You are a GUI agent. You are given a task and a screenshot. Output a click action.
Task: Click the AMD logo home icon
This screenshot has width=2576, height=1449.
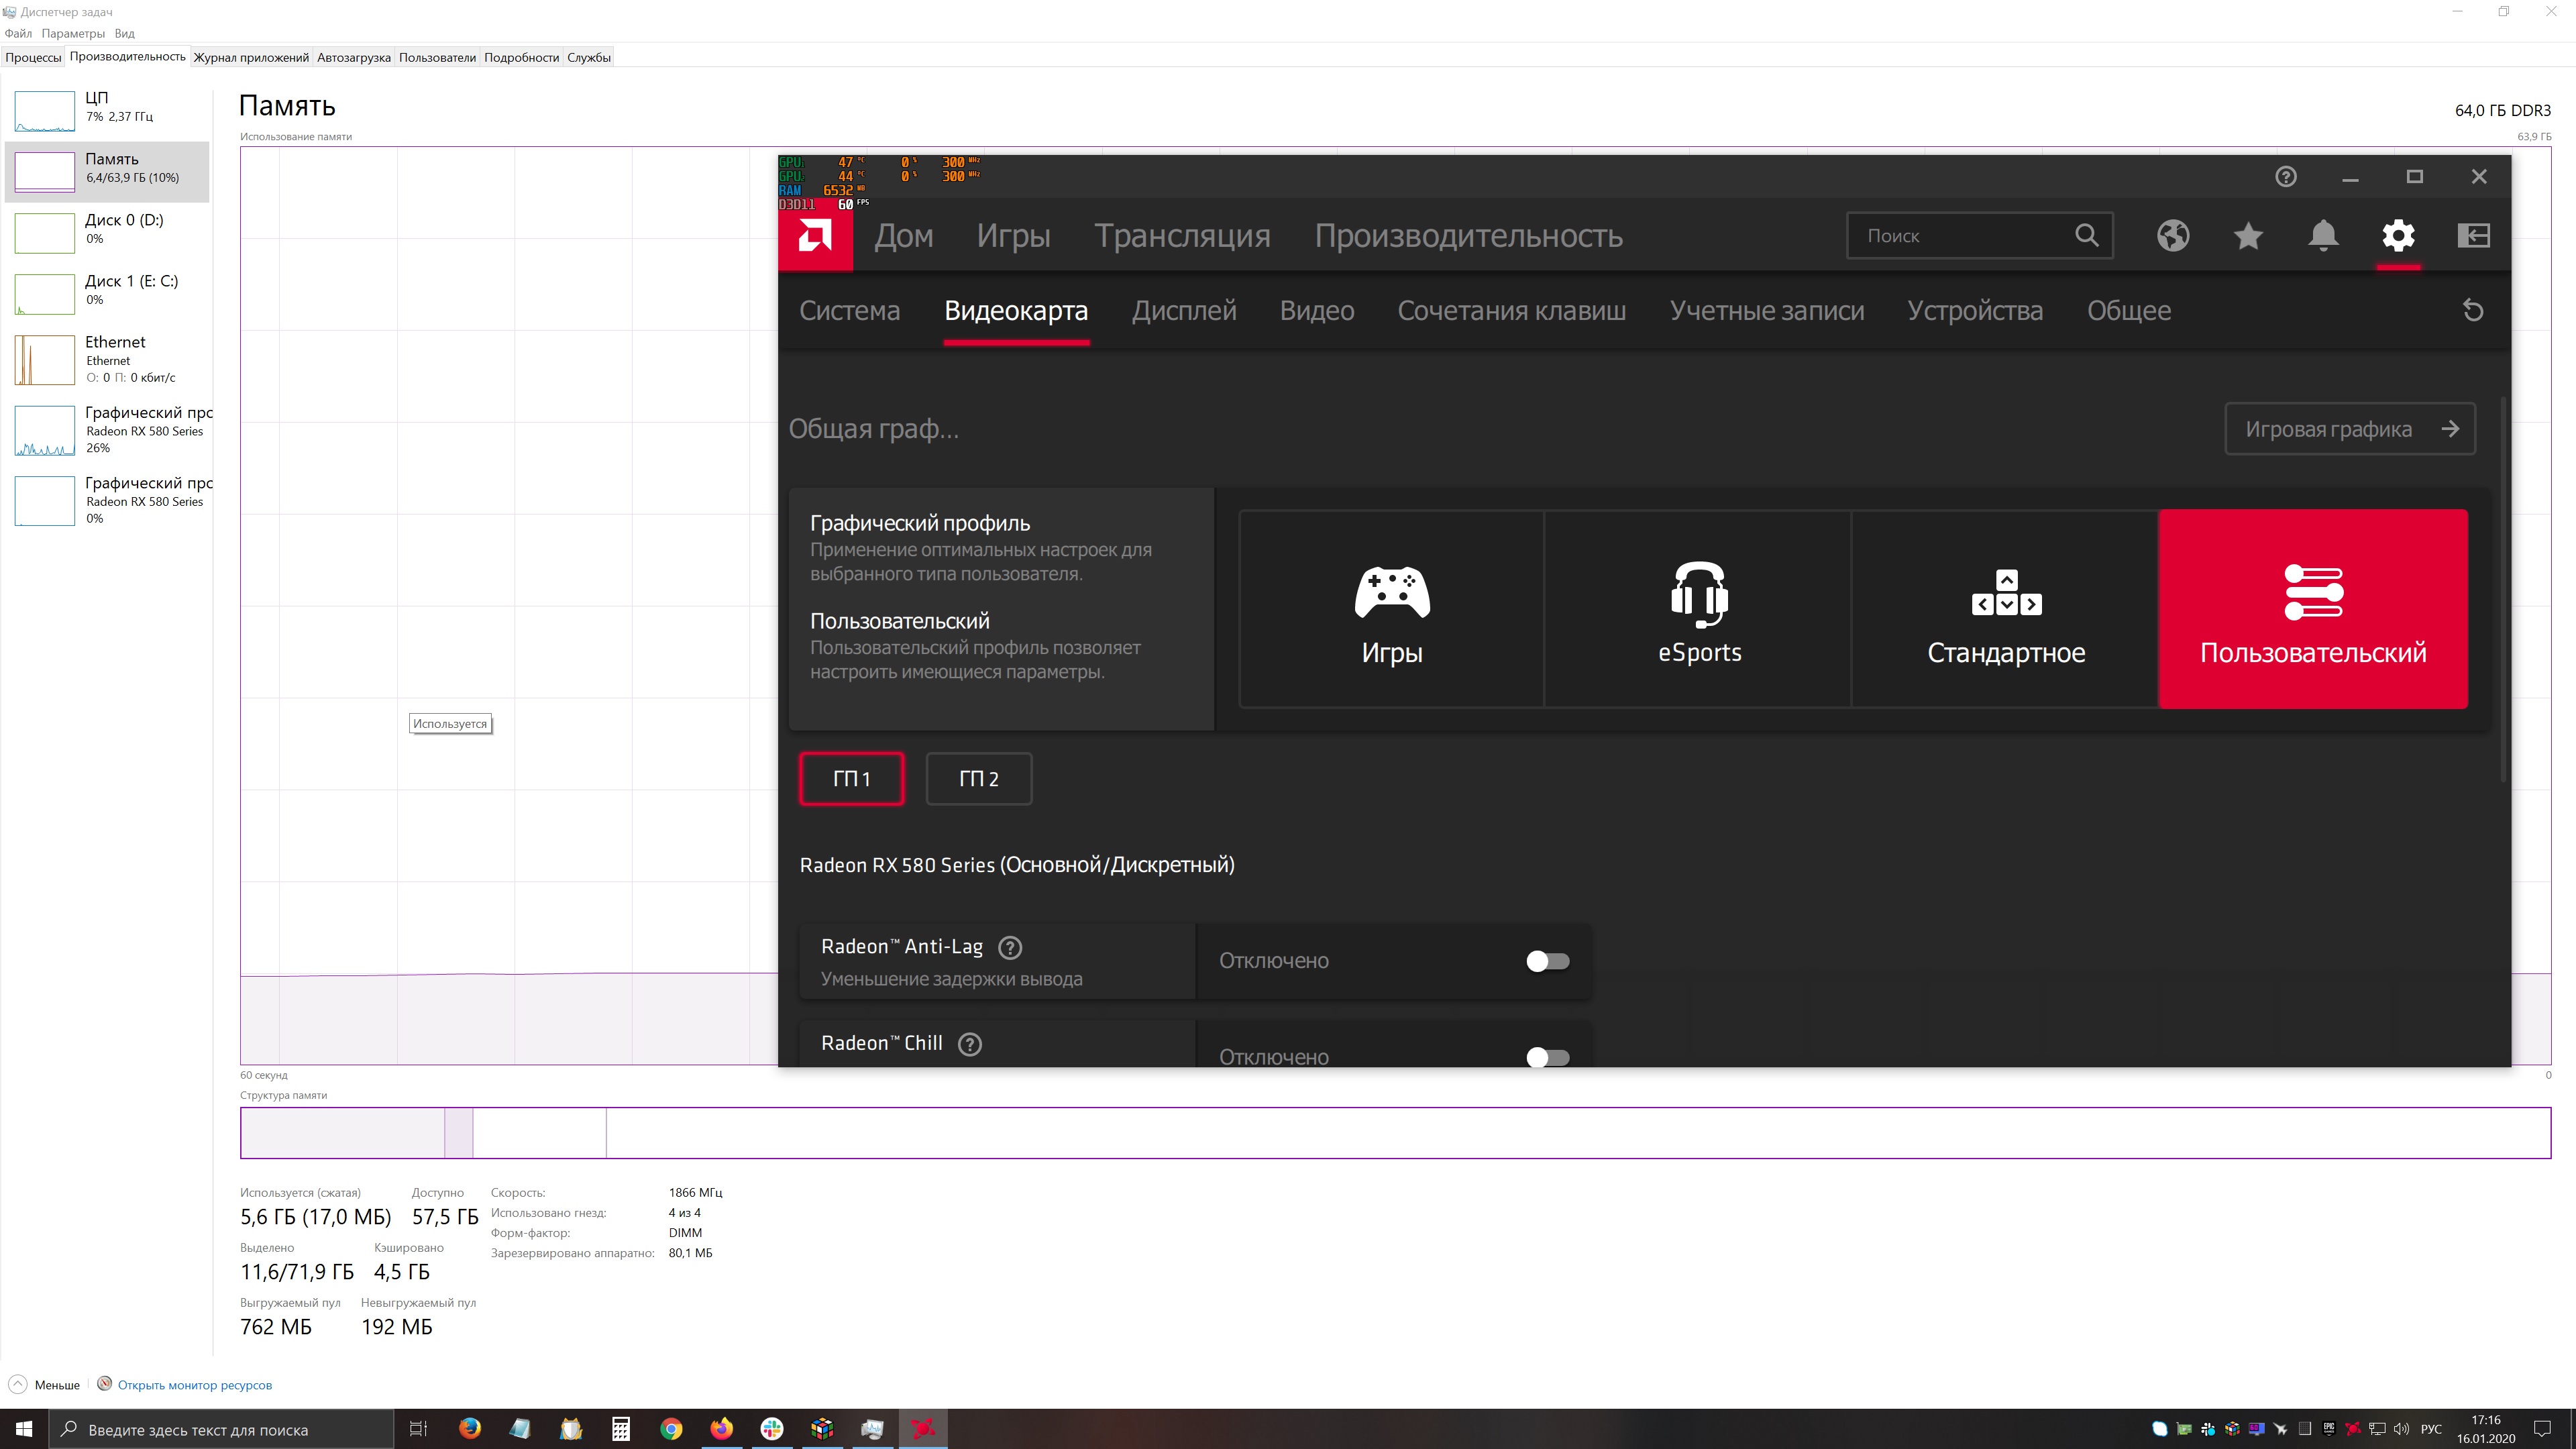pos(815,236)
